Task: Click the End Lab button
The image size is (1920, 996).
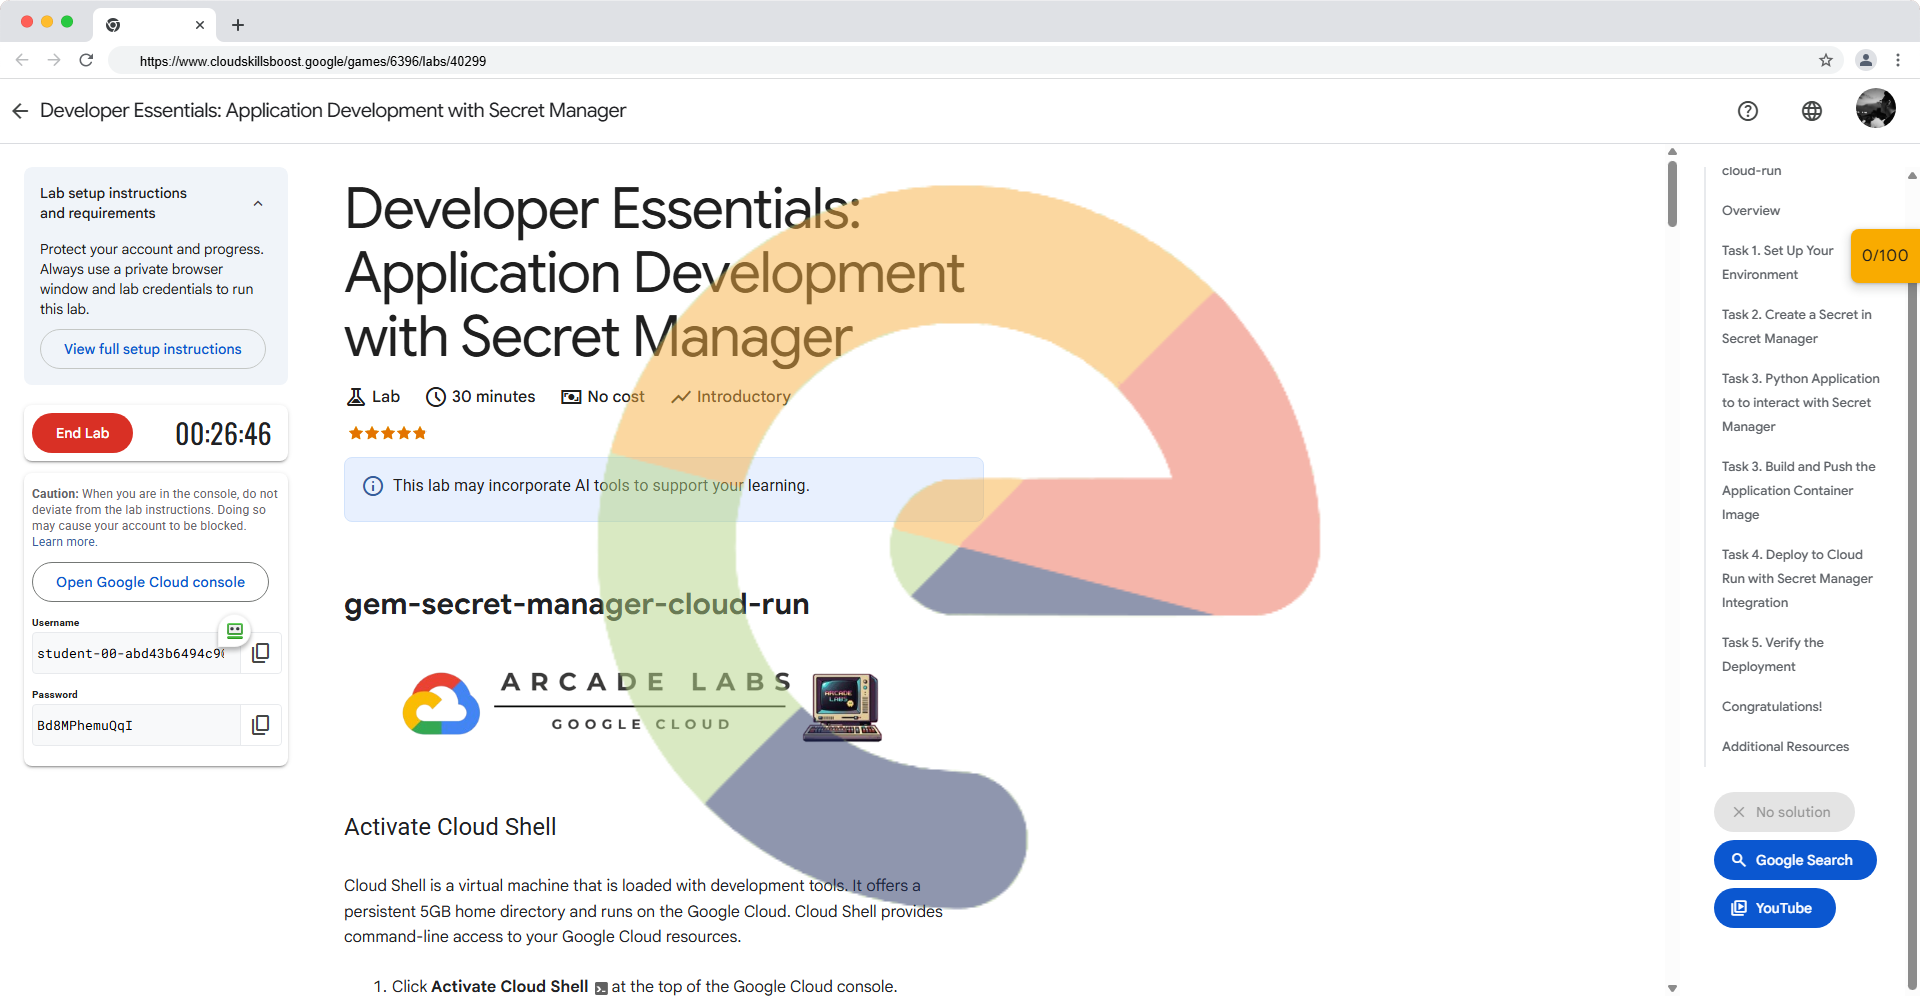Action: (82, 433)
